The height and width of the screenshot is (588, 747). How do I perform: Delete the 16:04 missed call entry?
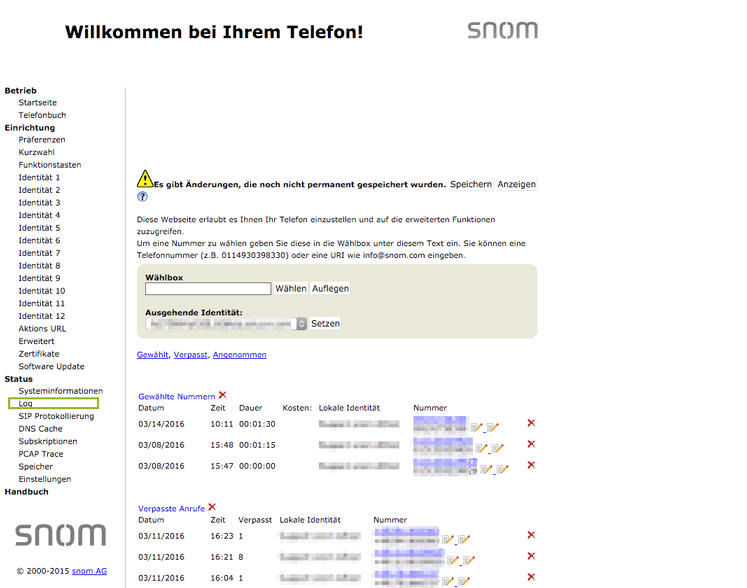point(531,577)
